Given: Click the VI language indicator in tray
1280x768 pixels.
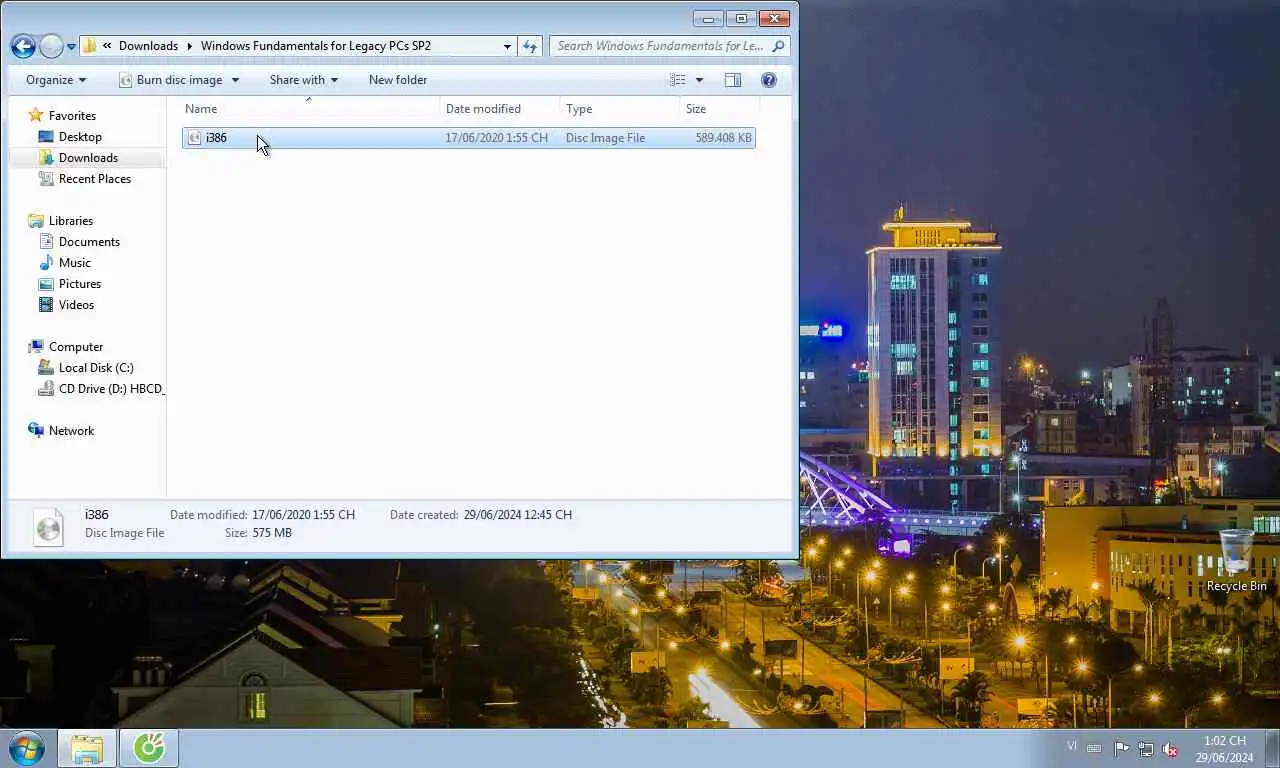Looking at the screenshot, I should (1072, 746).
